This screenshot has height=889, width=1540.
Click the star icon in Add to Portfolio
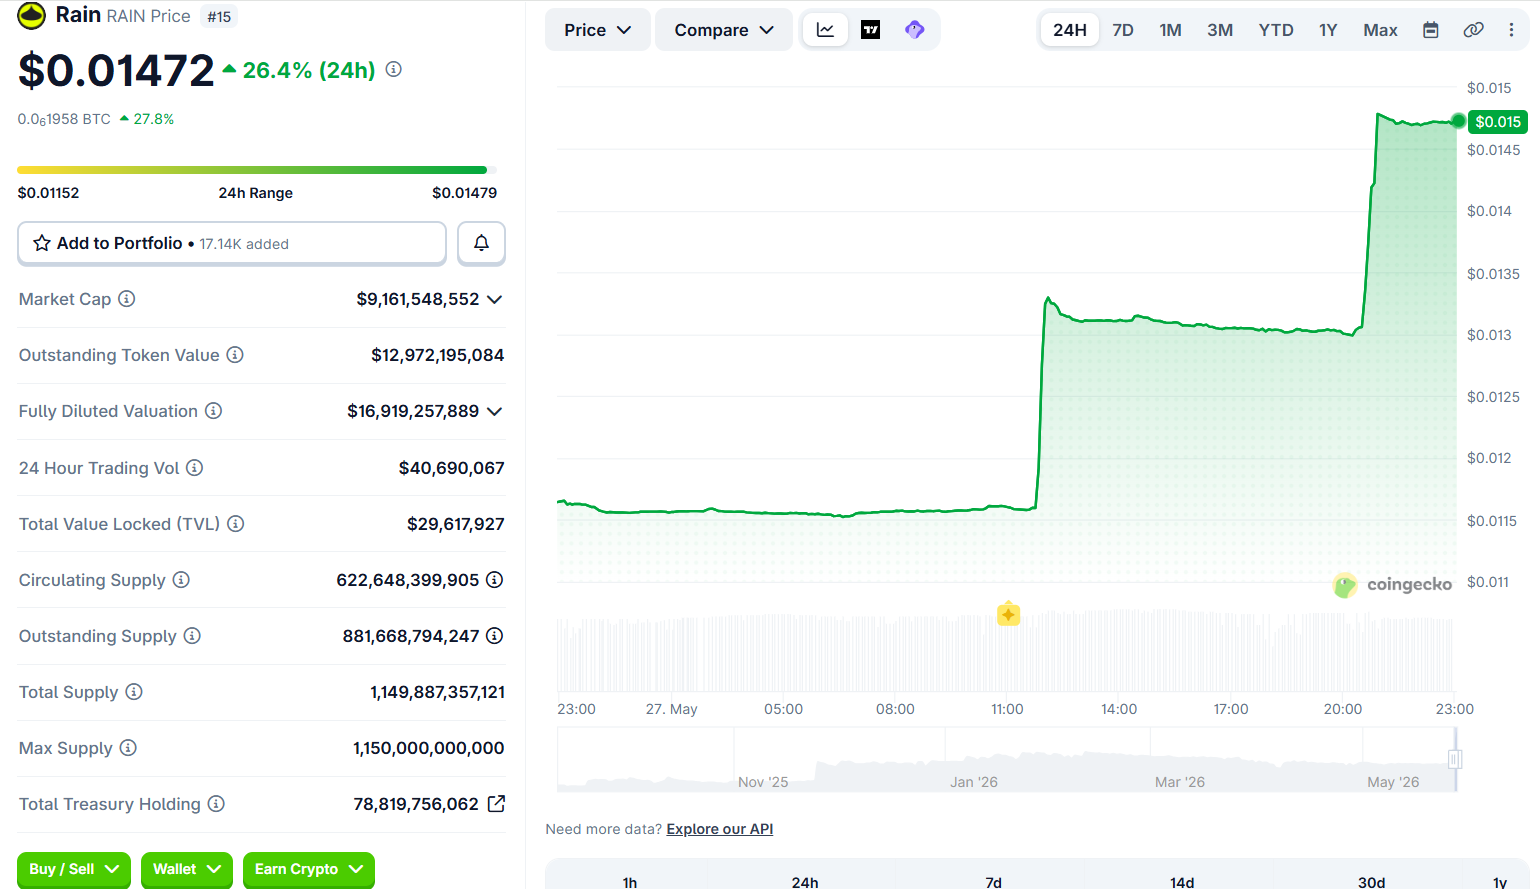(x=42, y=243)
